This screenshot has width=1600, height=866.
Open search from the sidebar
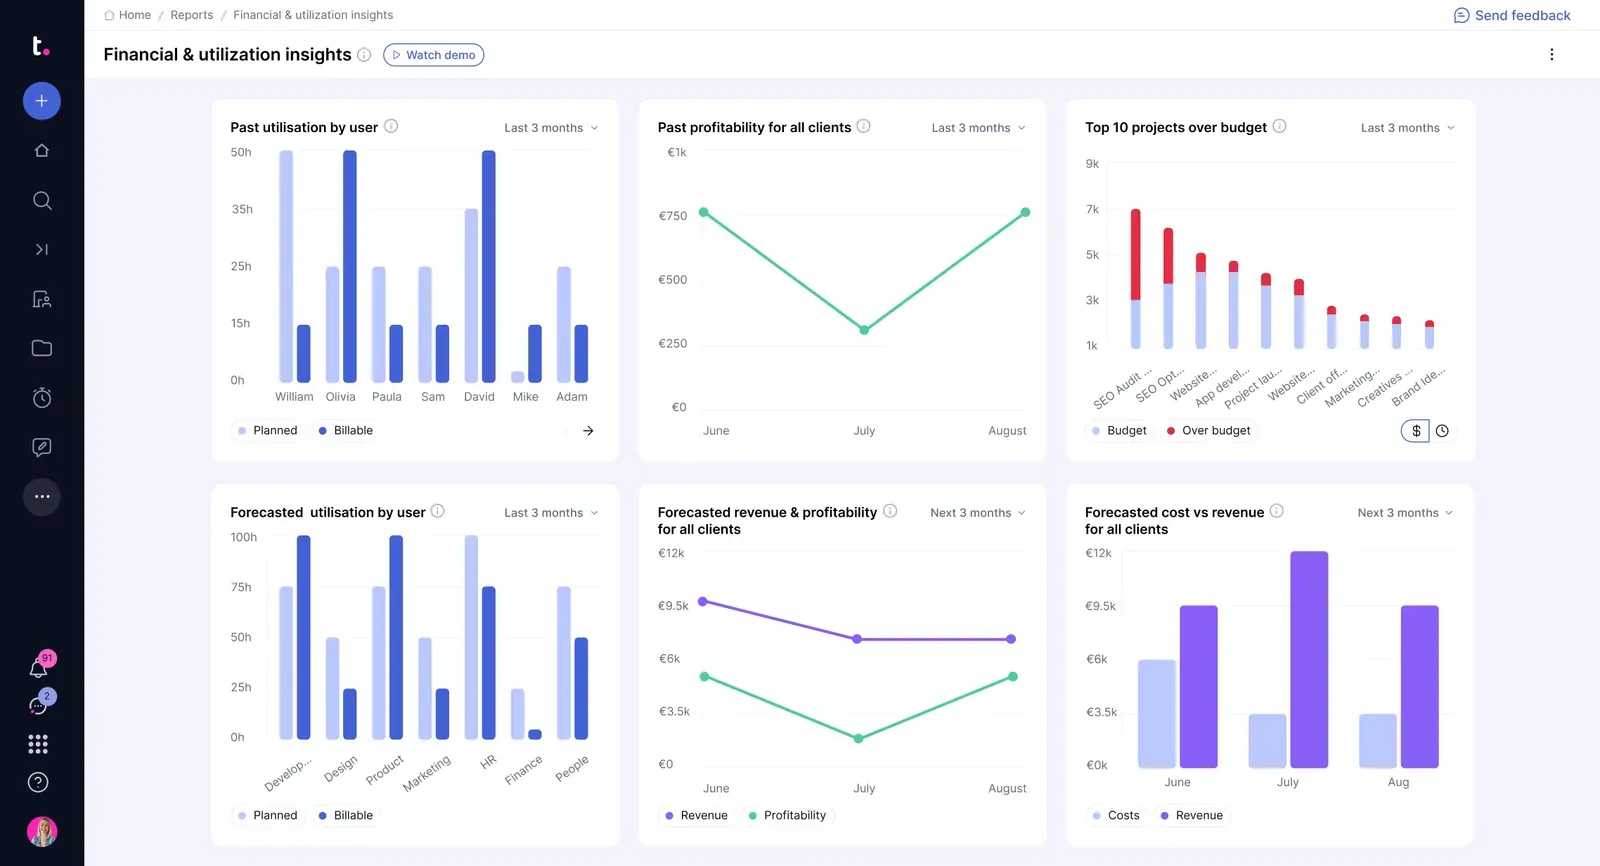41,200
